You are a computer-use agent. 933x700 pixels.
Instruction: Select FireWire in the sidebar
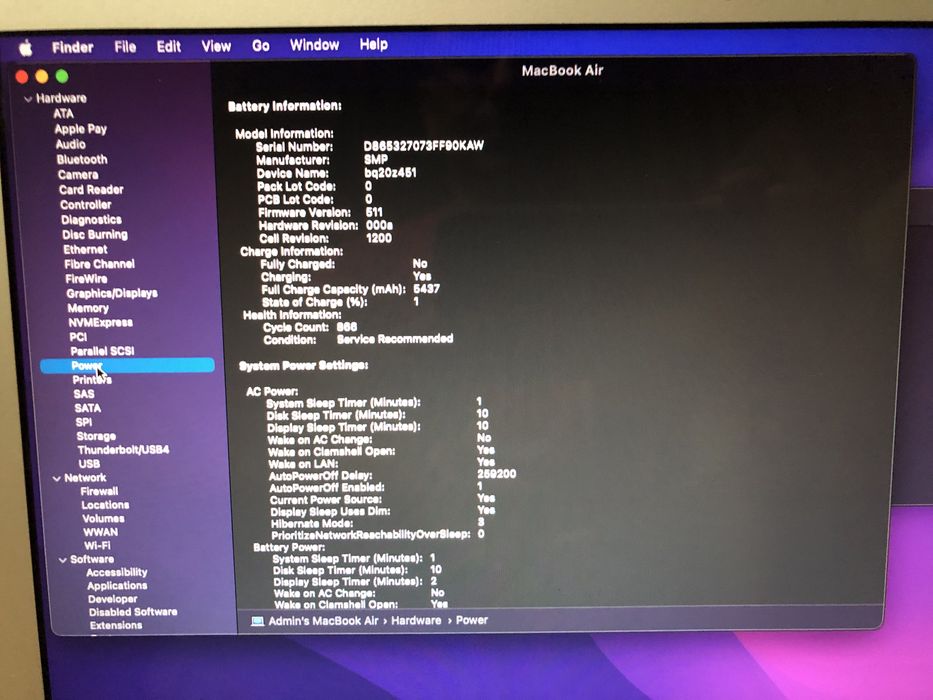tap(86, 279)
